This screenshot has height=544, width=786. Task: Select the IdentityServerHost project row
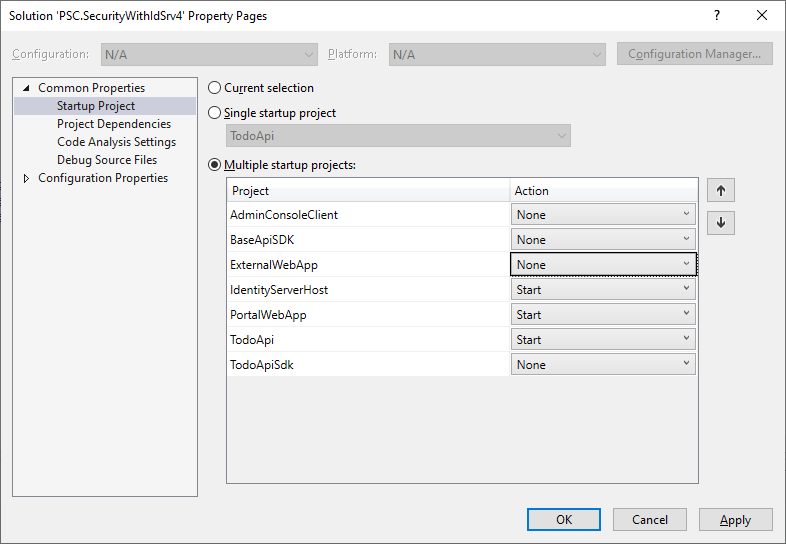coord(368,290)
